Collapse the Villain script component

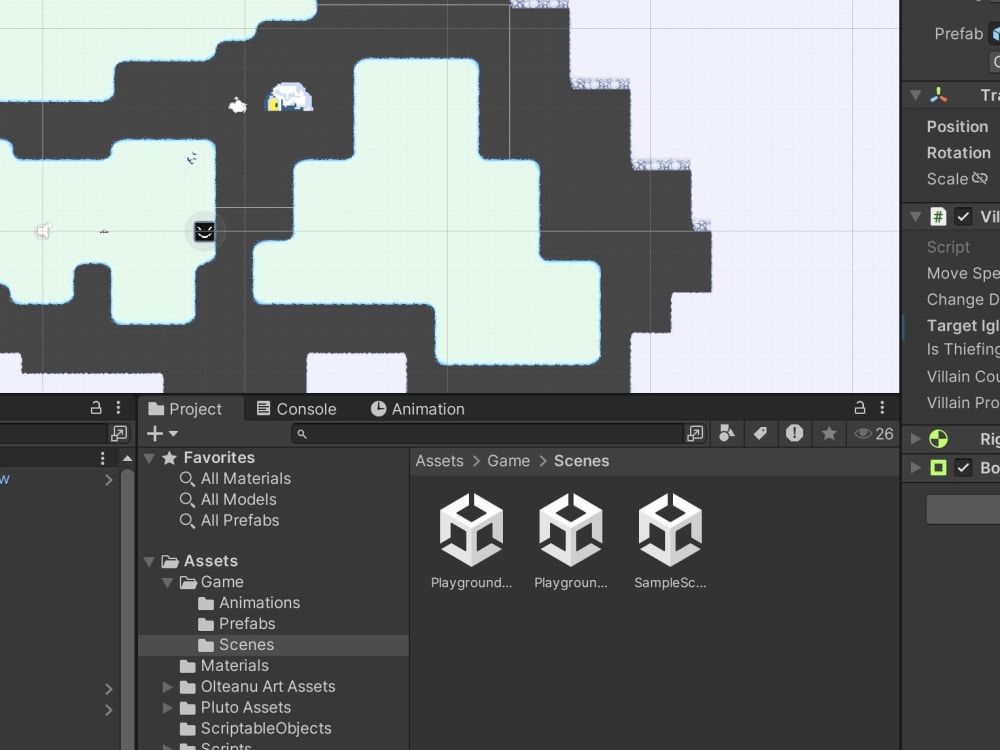(916, 217)
